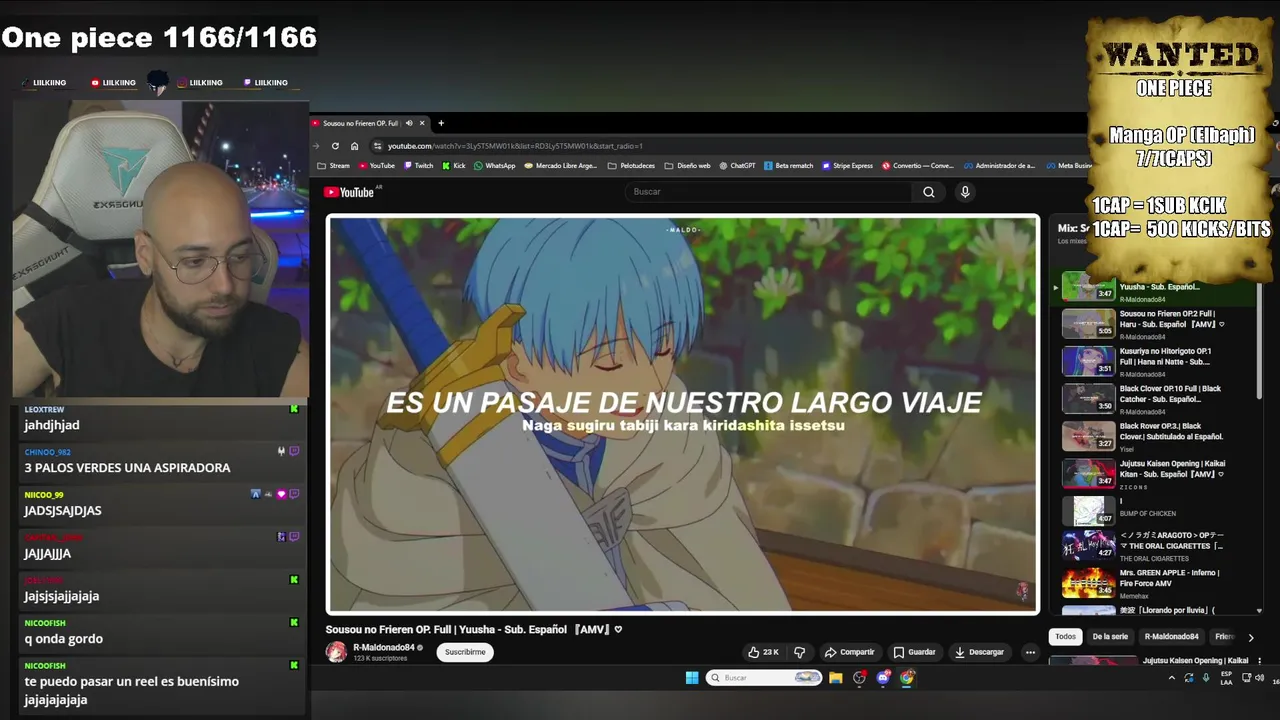Open the Twitch bookmark
Image resolution: width=1280 pixels, height=720 pixels.
coord(418,166)
